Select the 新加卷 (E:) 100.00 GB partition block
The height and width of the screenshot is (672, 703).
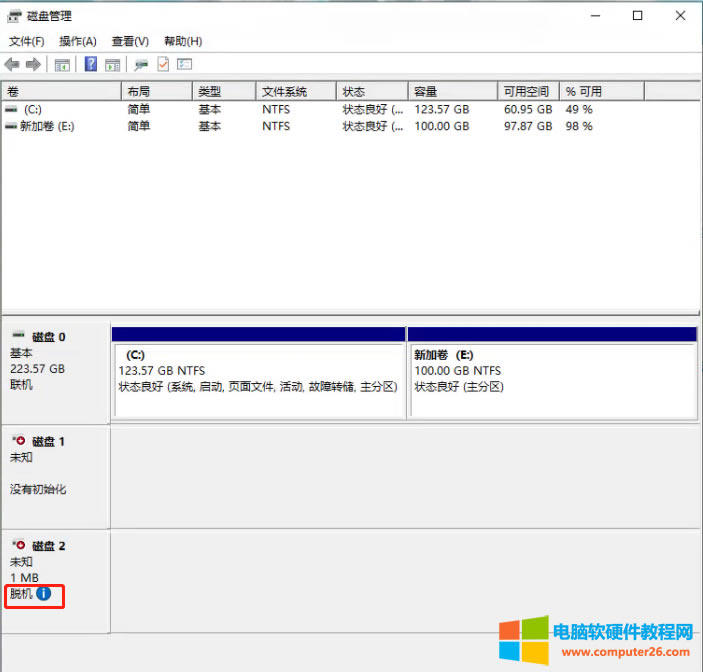552,380
